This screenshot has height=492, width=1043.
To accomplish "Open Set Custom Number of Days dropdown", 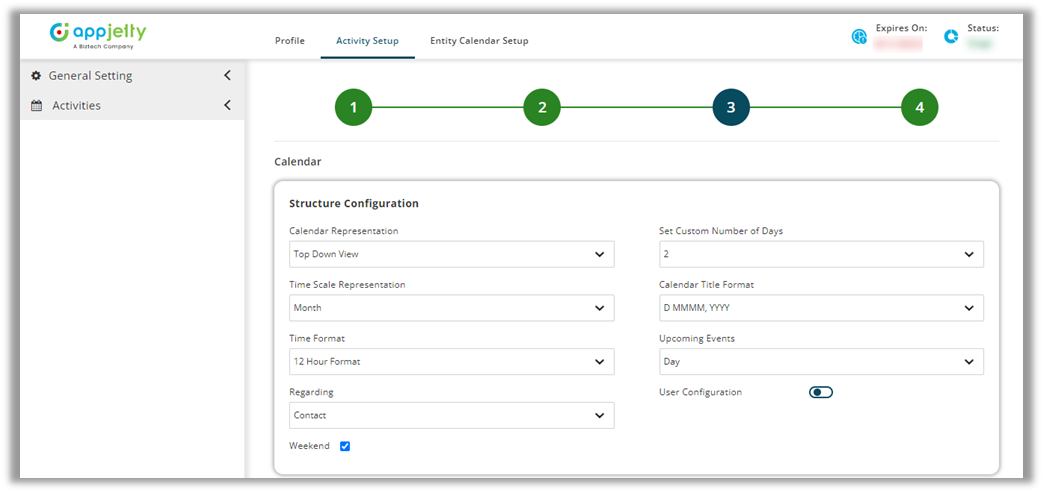I will 820,255.
